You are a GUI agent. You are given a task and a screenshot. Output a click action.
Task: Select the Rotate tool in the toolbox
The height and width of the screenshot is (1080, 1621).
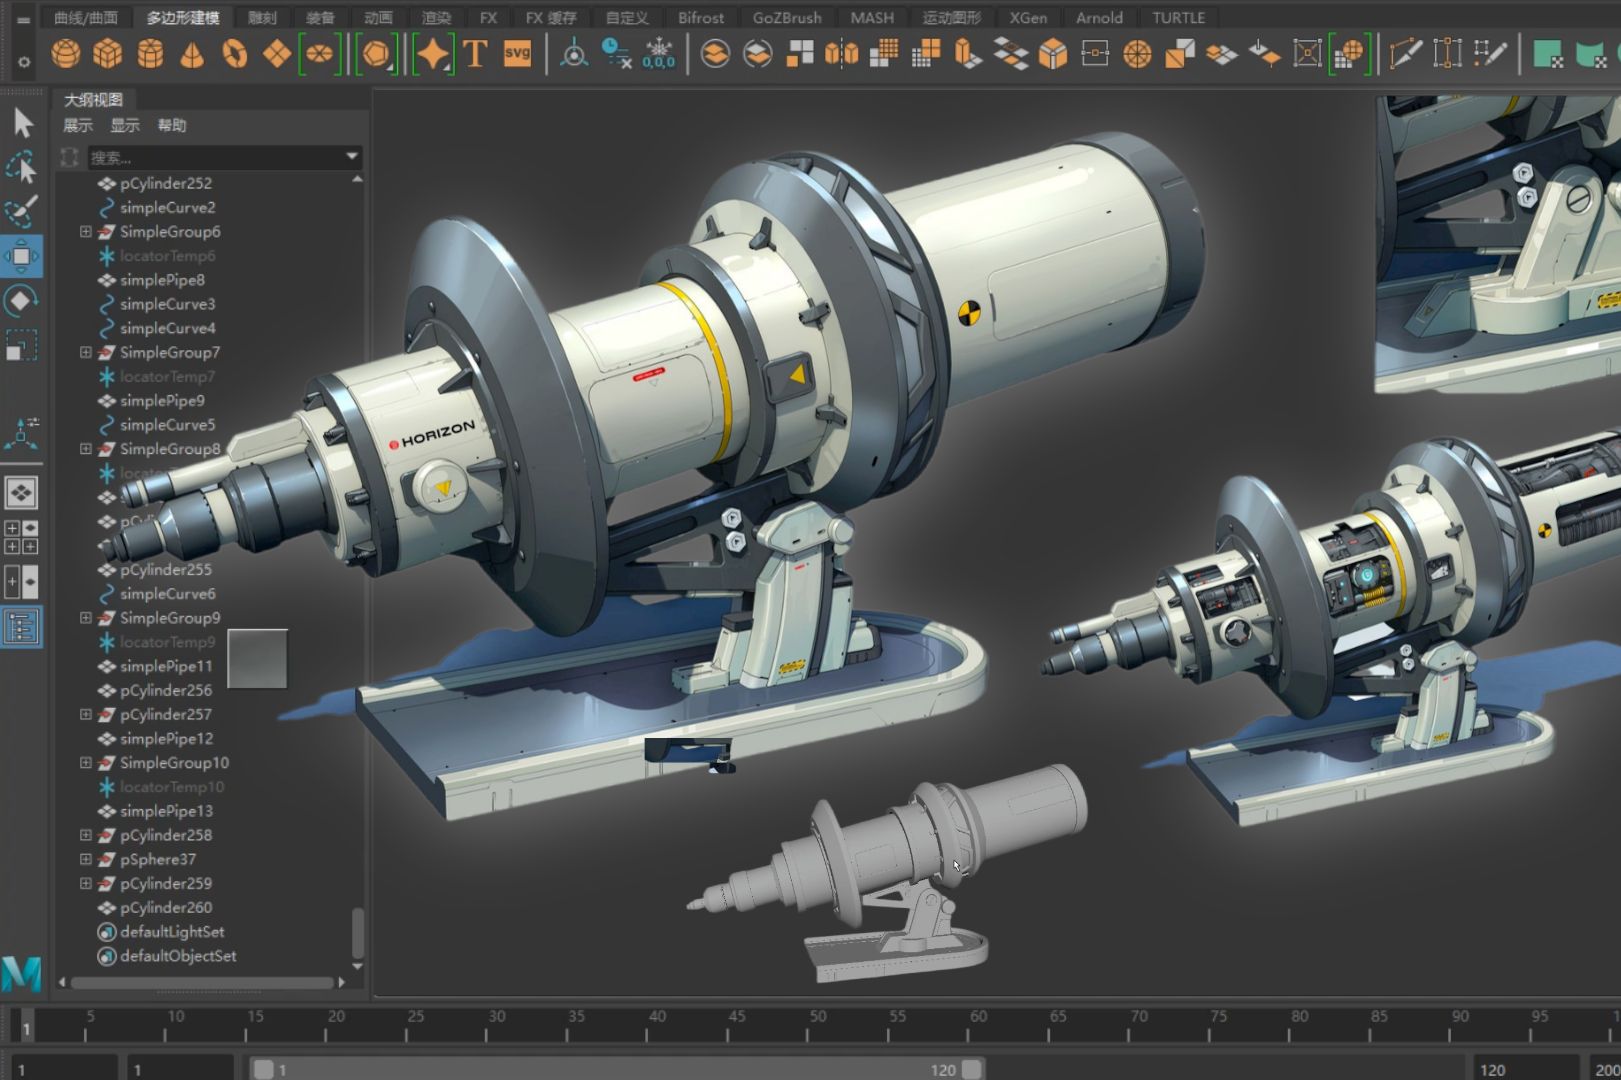point(22,299)
